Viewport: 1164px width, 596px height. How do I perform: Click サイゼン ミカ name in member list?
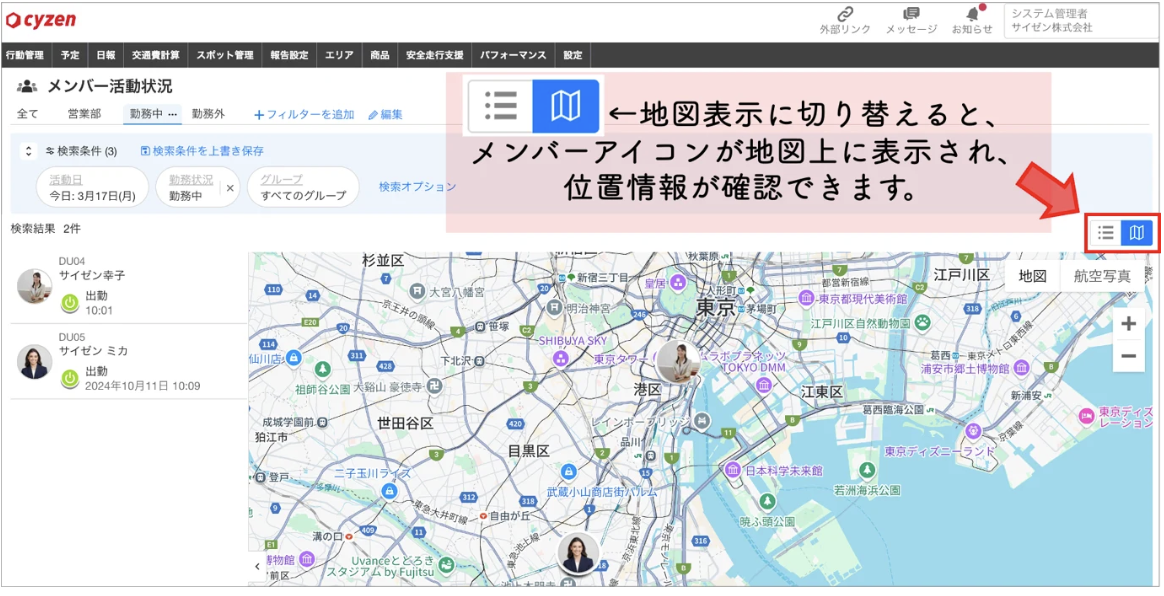(94, 351)
